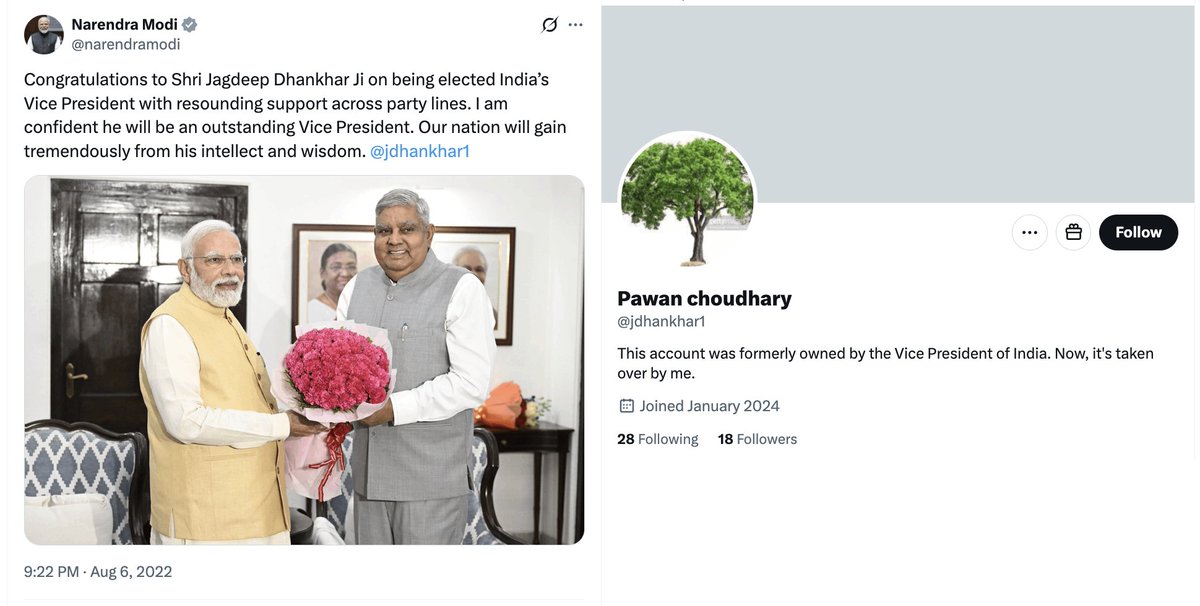The image size is (1200, 606).
Task: Click the @narendramodi handle
Action: [126, 45]
